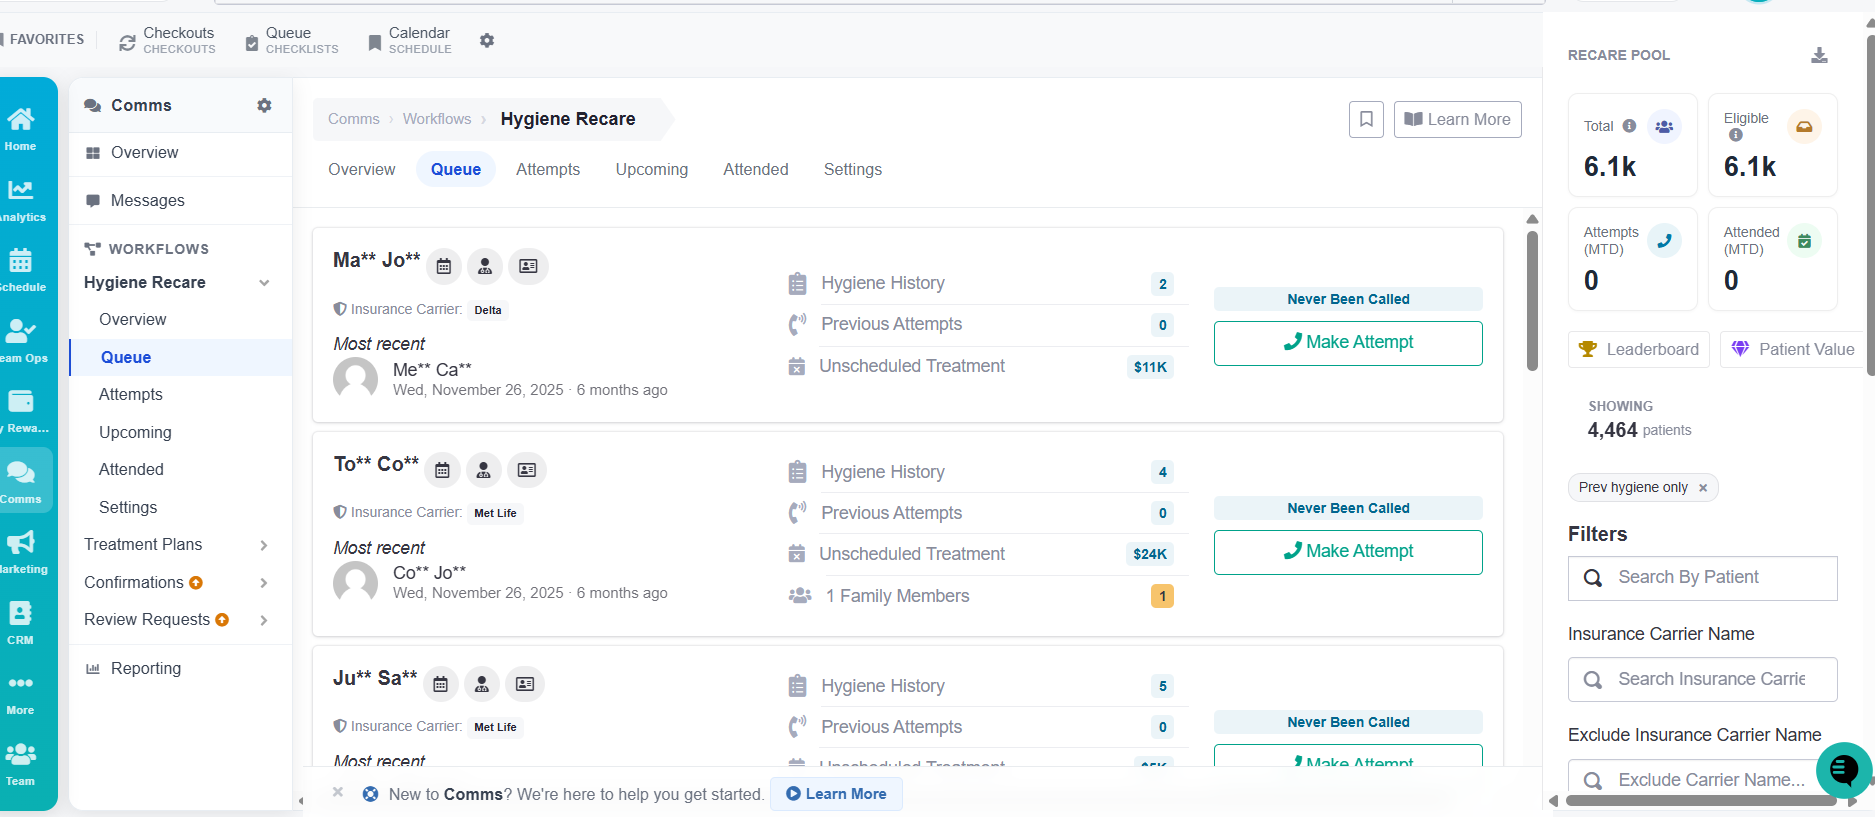This screenshot has width=1875, height=817.
Task: Download the Recare Pool data
Action: pos(1819,55)
